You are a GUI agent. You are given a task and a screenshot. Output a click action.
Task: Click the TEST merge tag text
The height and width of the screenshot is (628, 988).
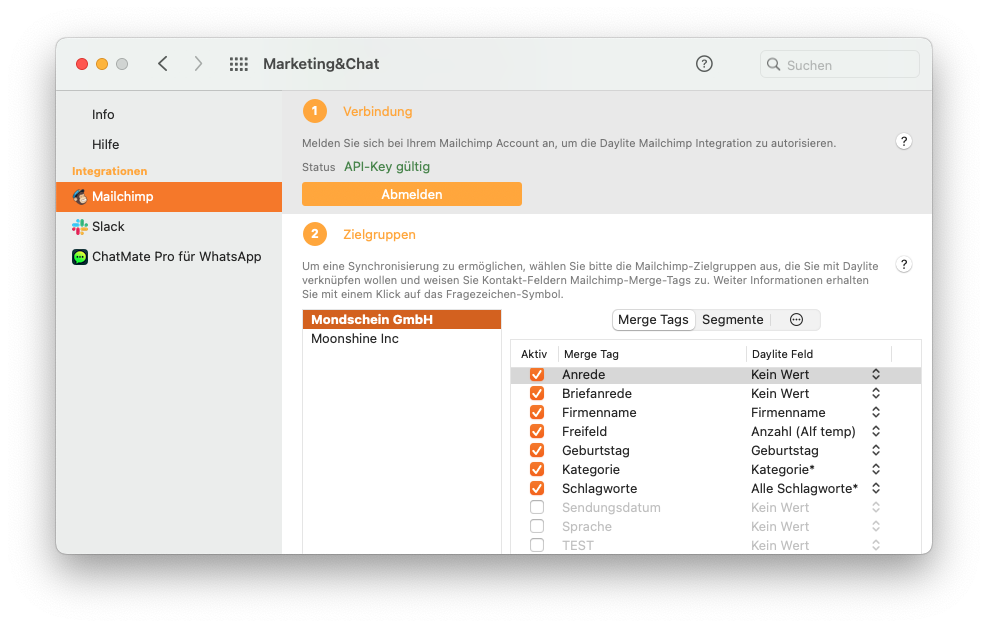click(578, 545)
